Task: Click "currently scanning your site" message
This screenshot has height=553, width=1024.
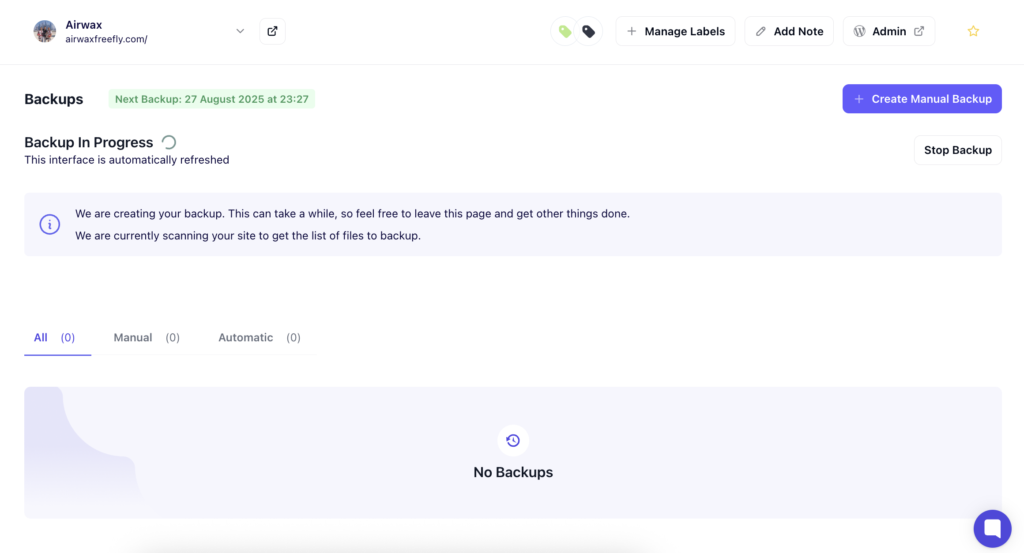Action: pos(248,236)
